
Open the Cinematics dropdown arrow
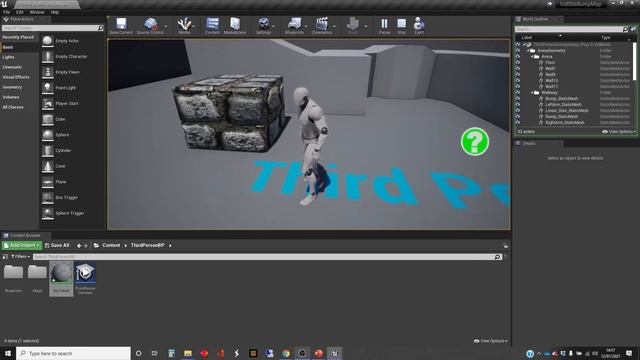coord(334,26)
